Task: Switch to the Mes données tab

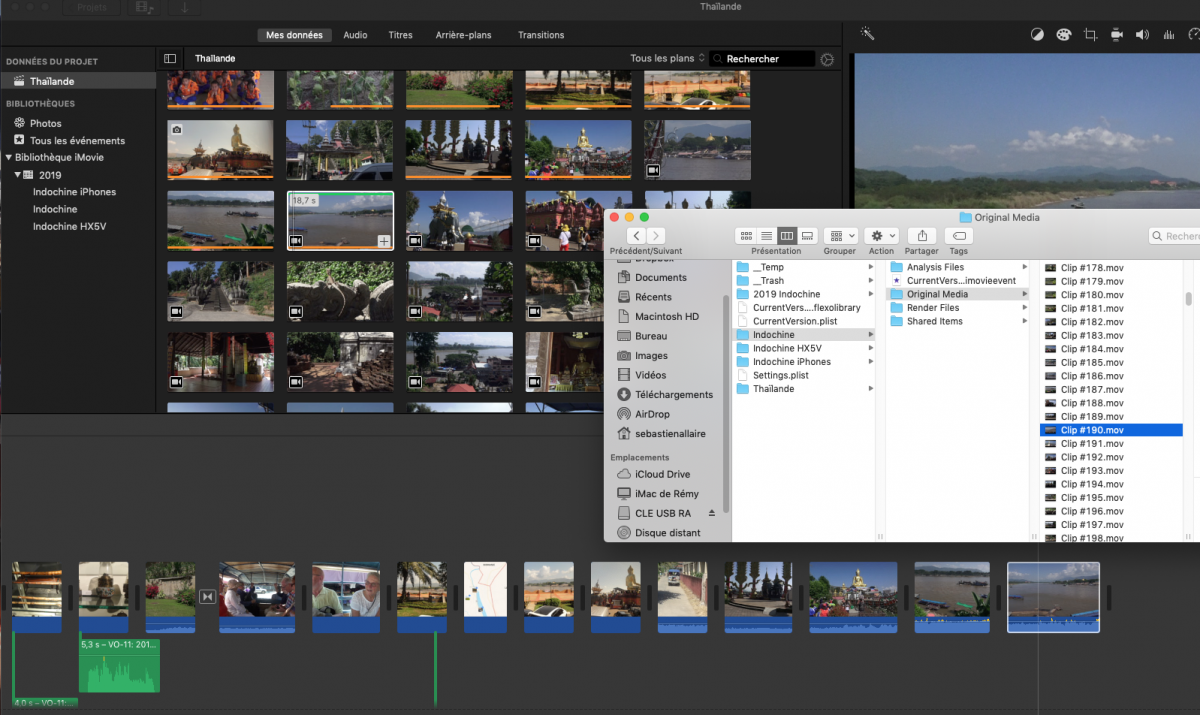Action: (x=294, y=35)
